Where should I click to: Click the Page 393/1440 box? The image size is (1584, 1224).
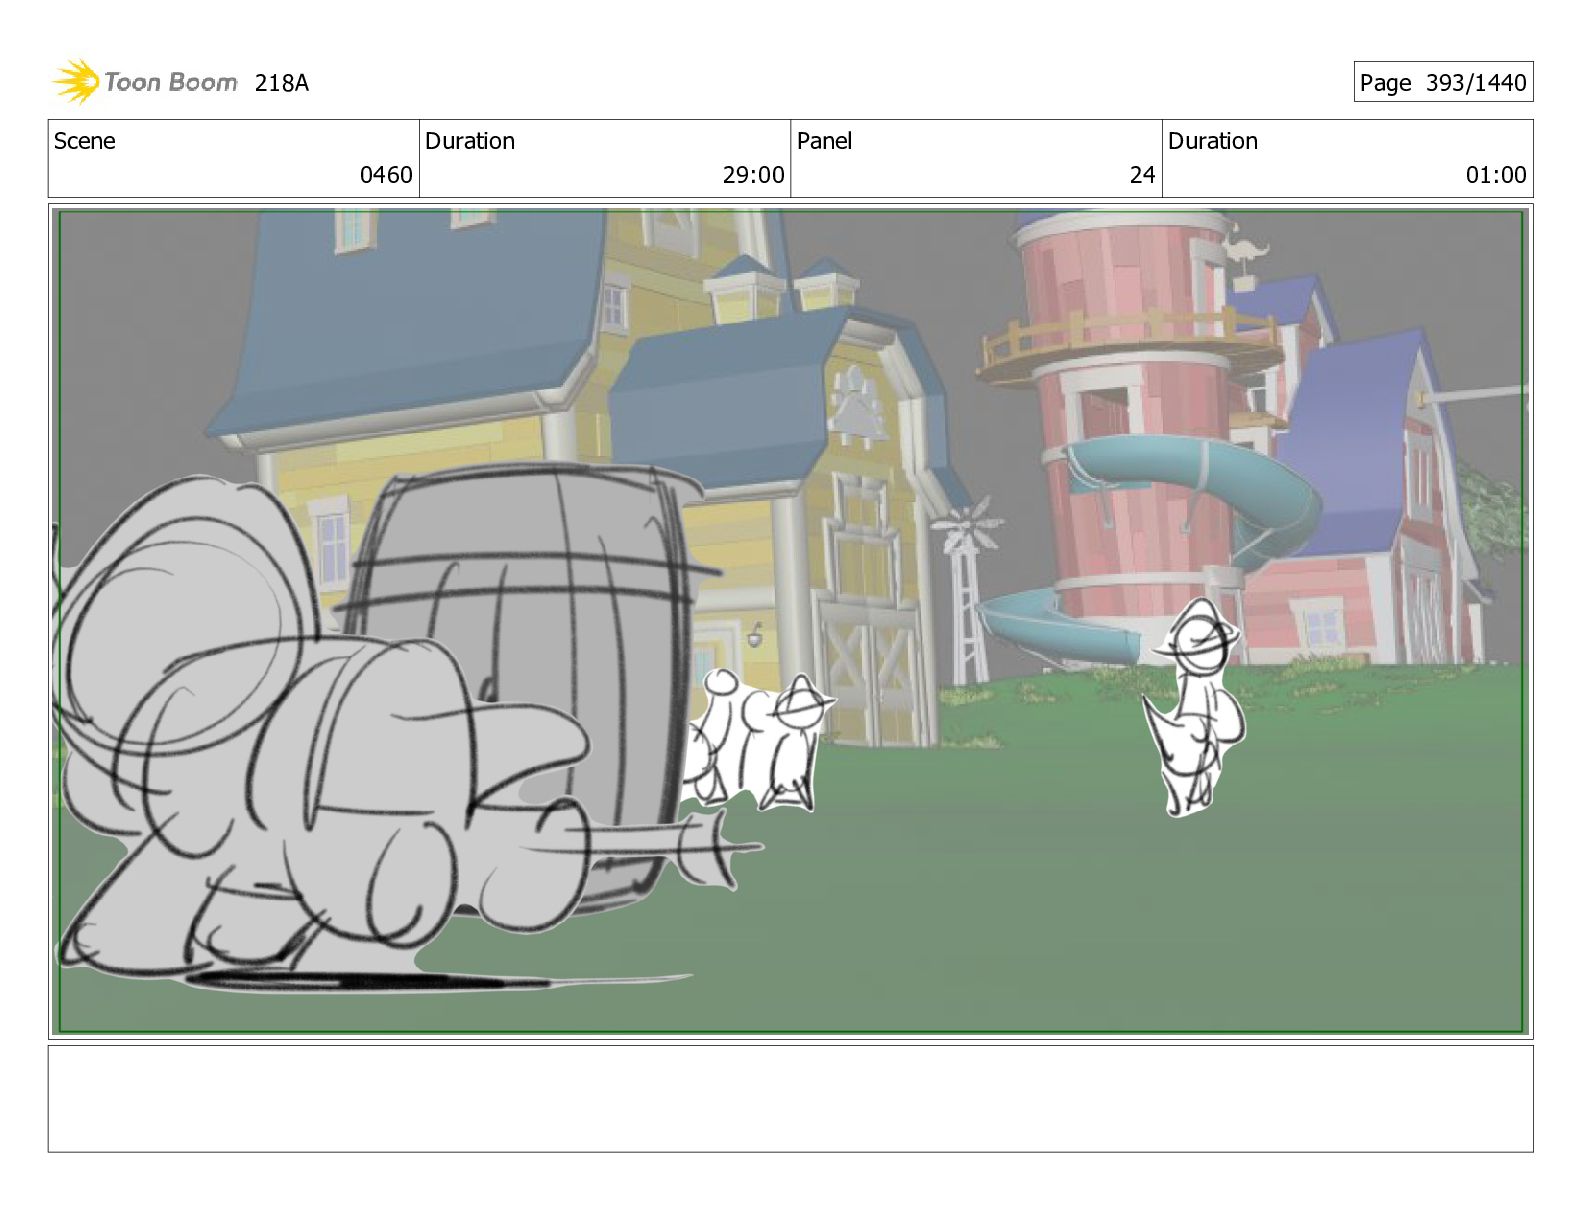[1443, 82]
